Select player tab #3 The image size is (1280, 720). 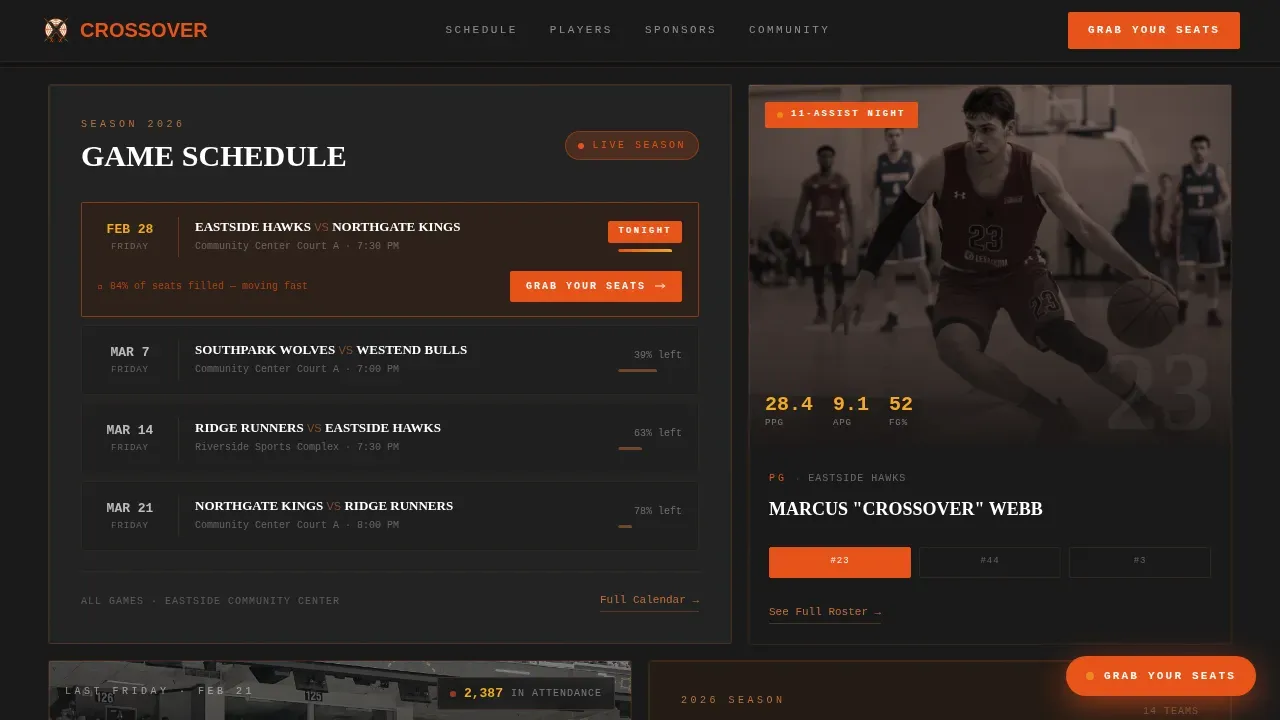coord(1140,562)
